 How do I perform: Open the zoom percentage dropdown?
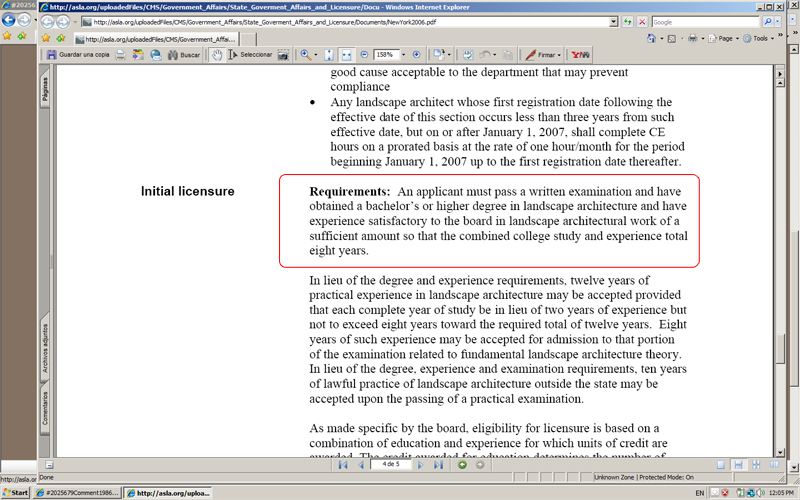[404, 54]
